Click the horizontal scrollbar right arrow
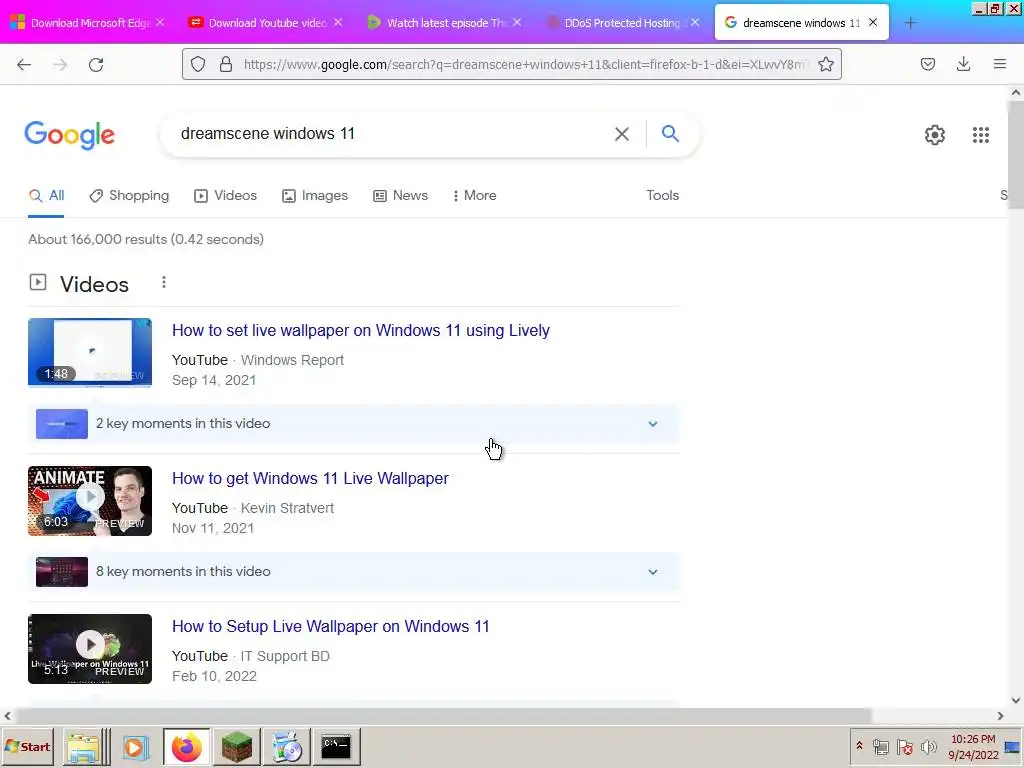 1000,716
